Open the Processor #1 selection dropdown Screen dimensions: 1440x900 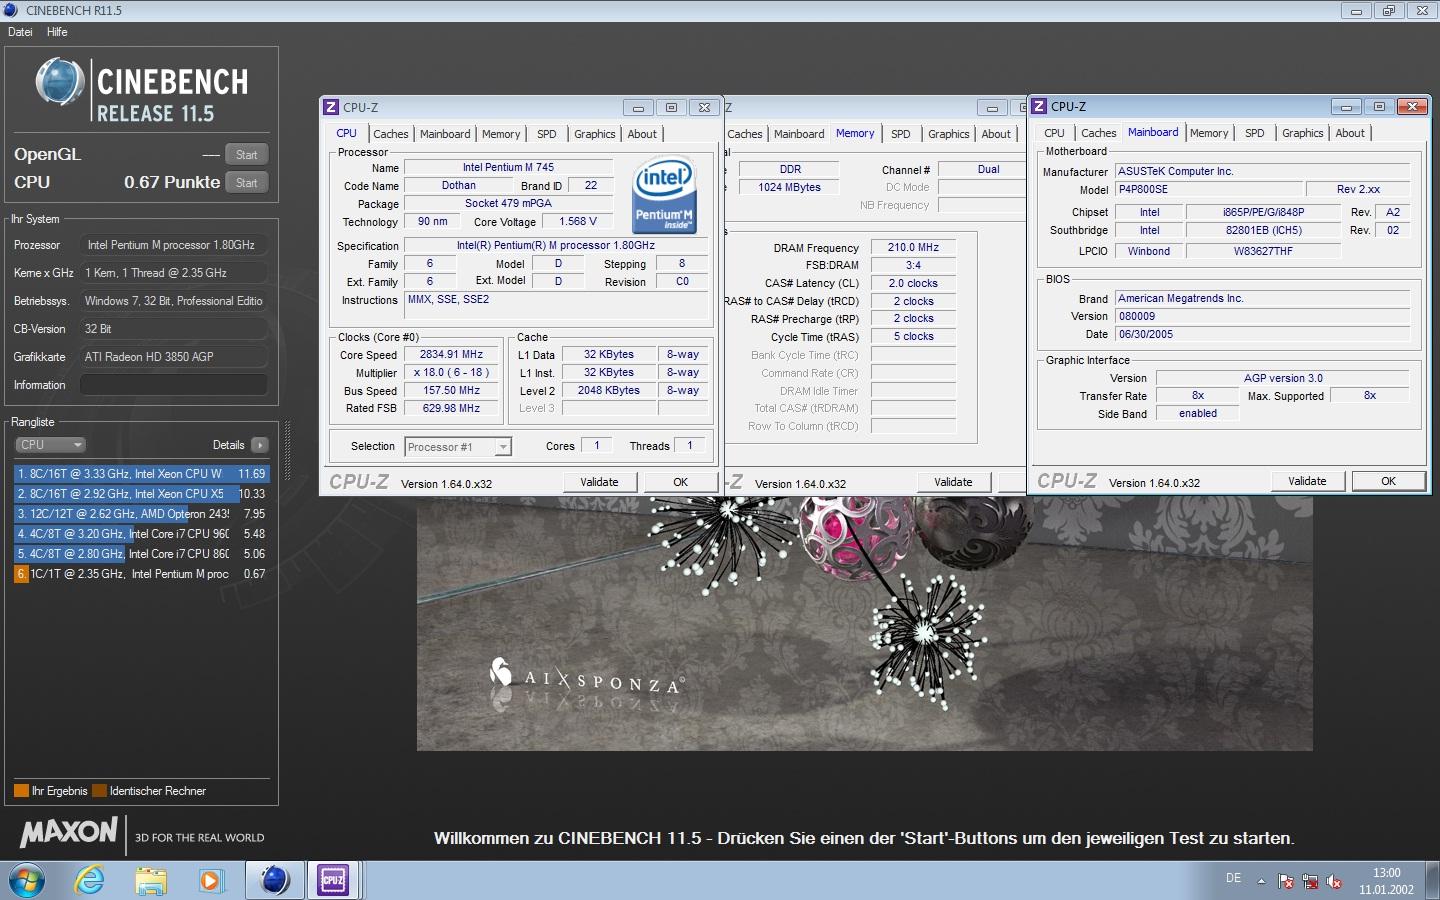tap(458, 447)
